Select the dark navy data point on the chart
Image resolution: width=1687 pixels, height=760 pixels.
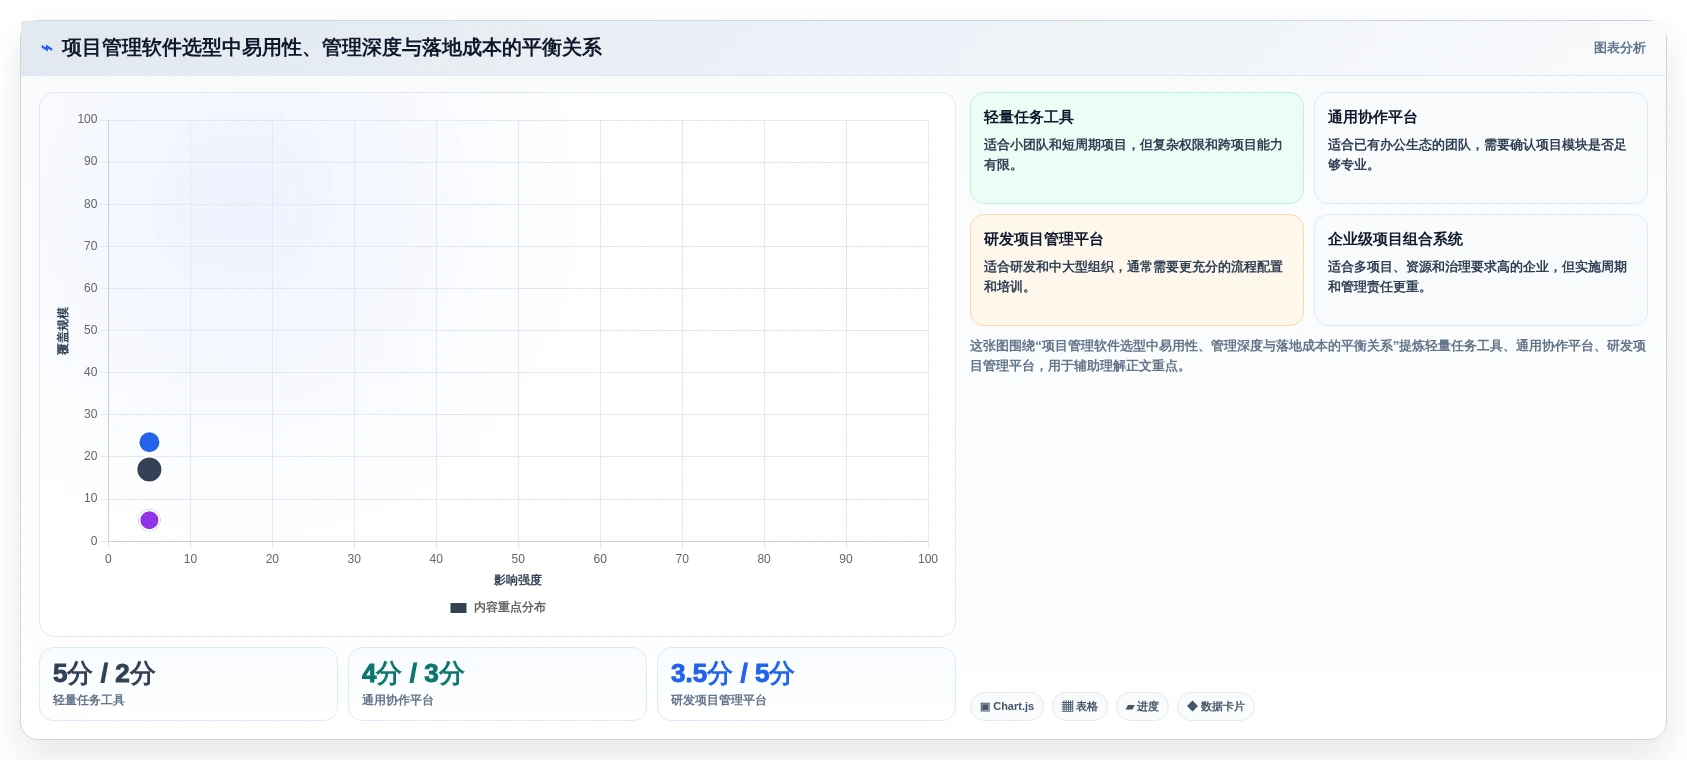(149, 469)
